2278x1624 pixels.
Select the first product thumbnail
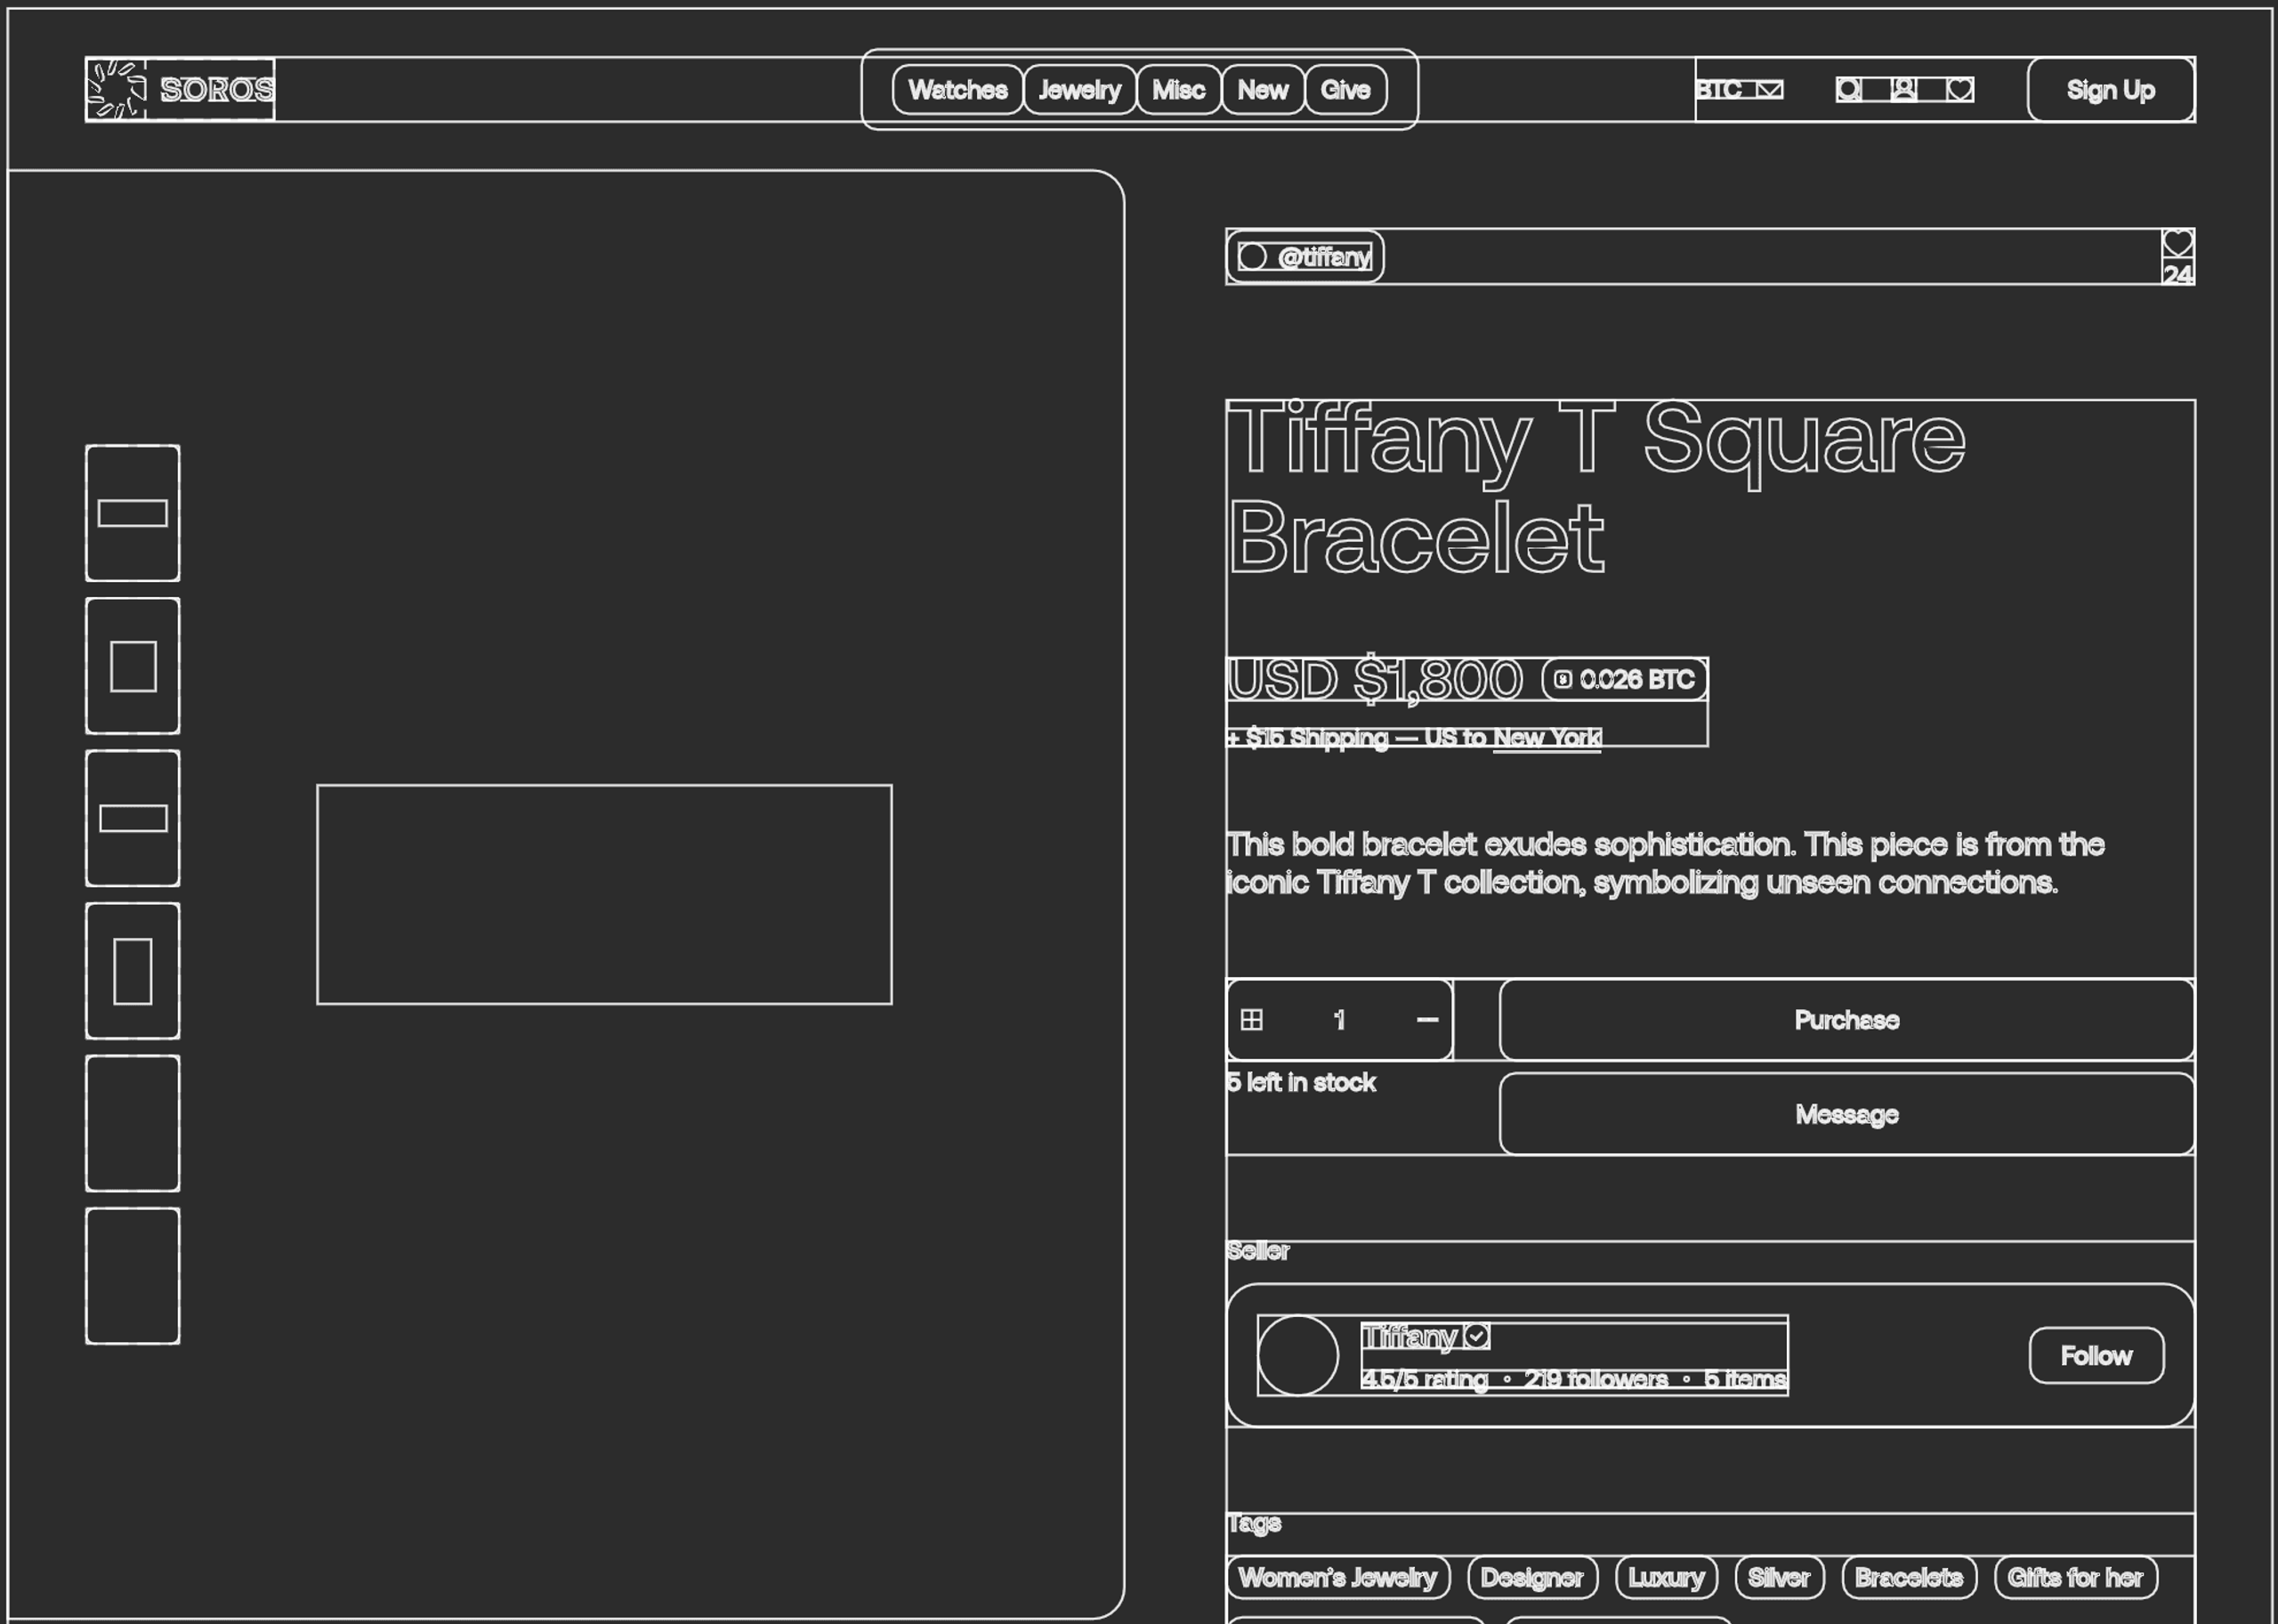[x=133, y=513]
